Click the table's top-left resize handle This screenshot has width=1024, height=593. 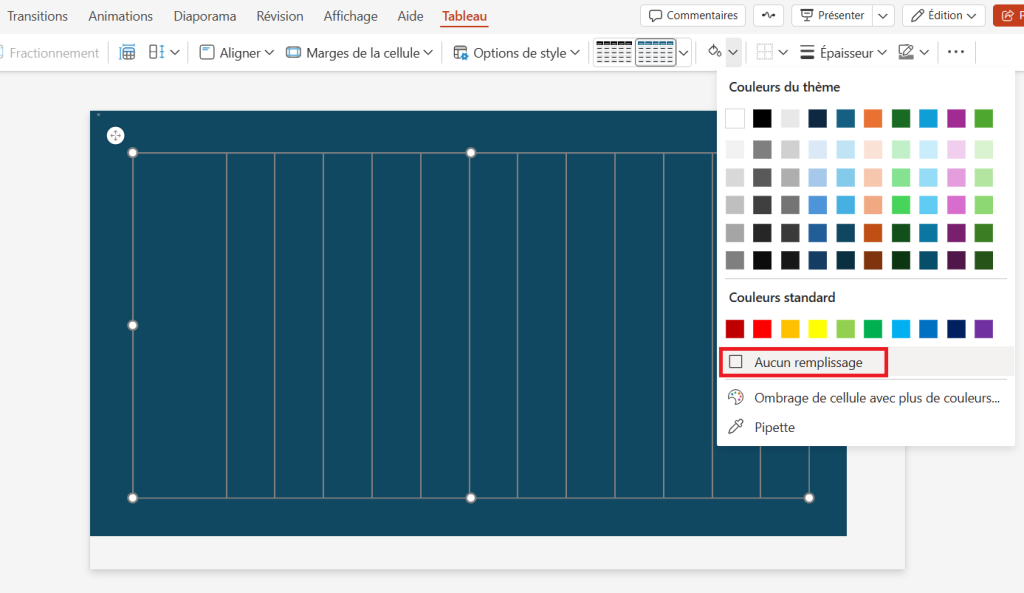pos(133,153)
